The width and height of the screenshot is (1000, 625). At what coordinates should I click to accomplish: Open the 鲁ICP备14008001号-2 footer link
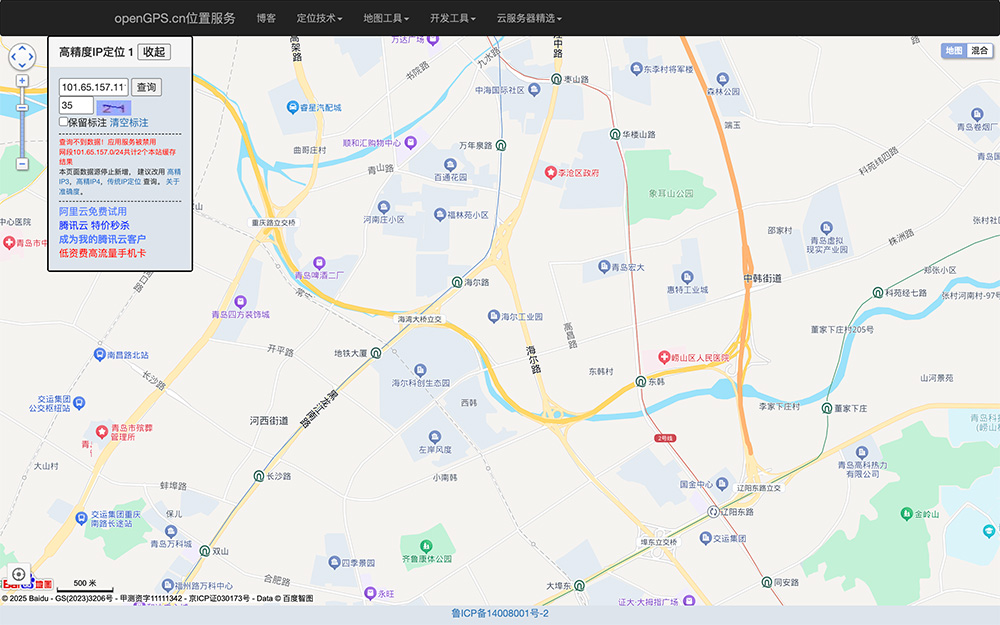point(500,614)
